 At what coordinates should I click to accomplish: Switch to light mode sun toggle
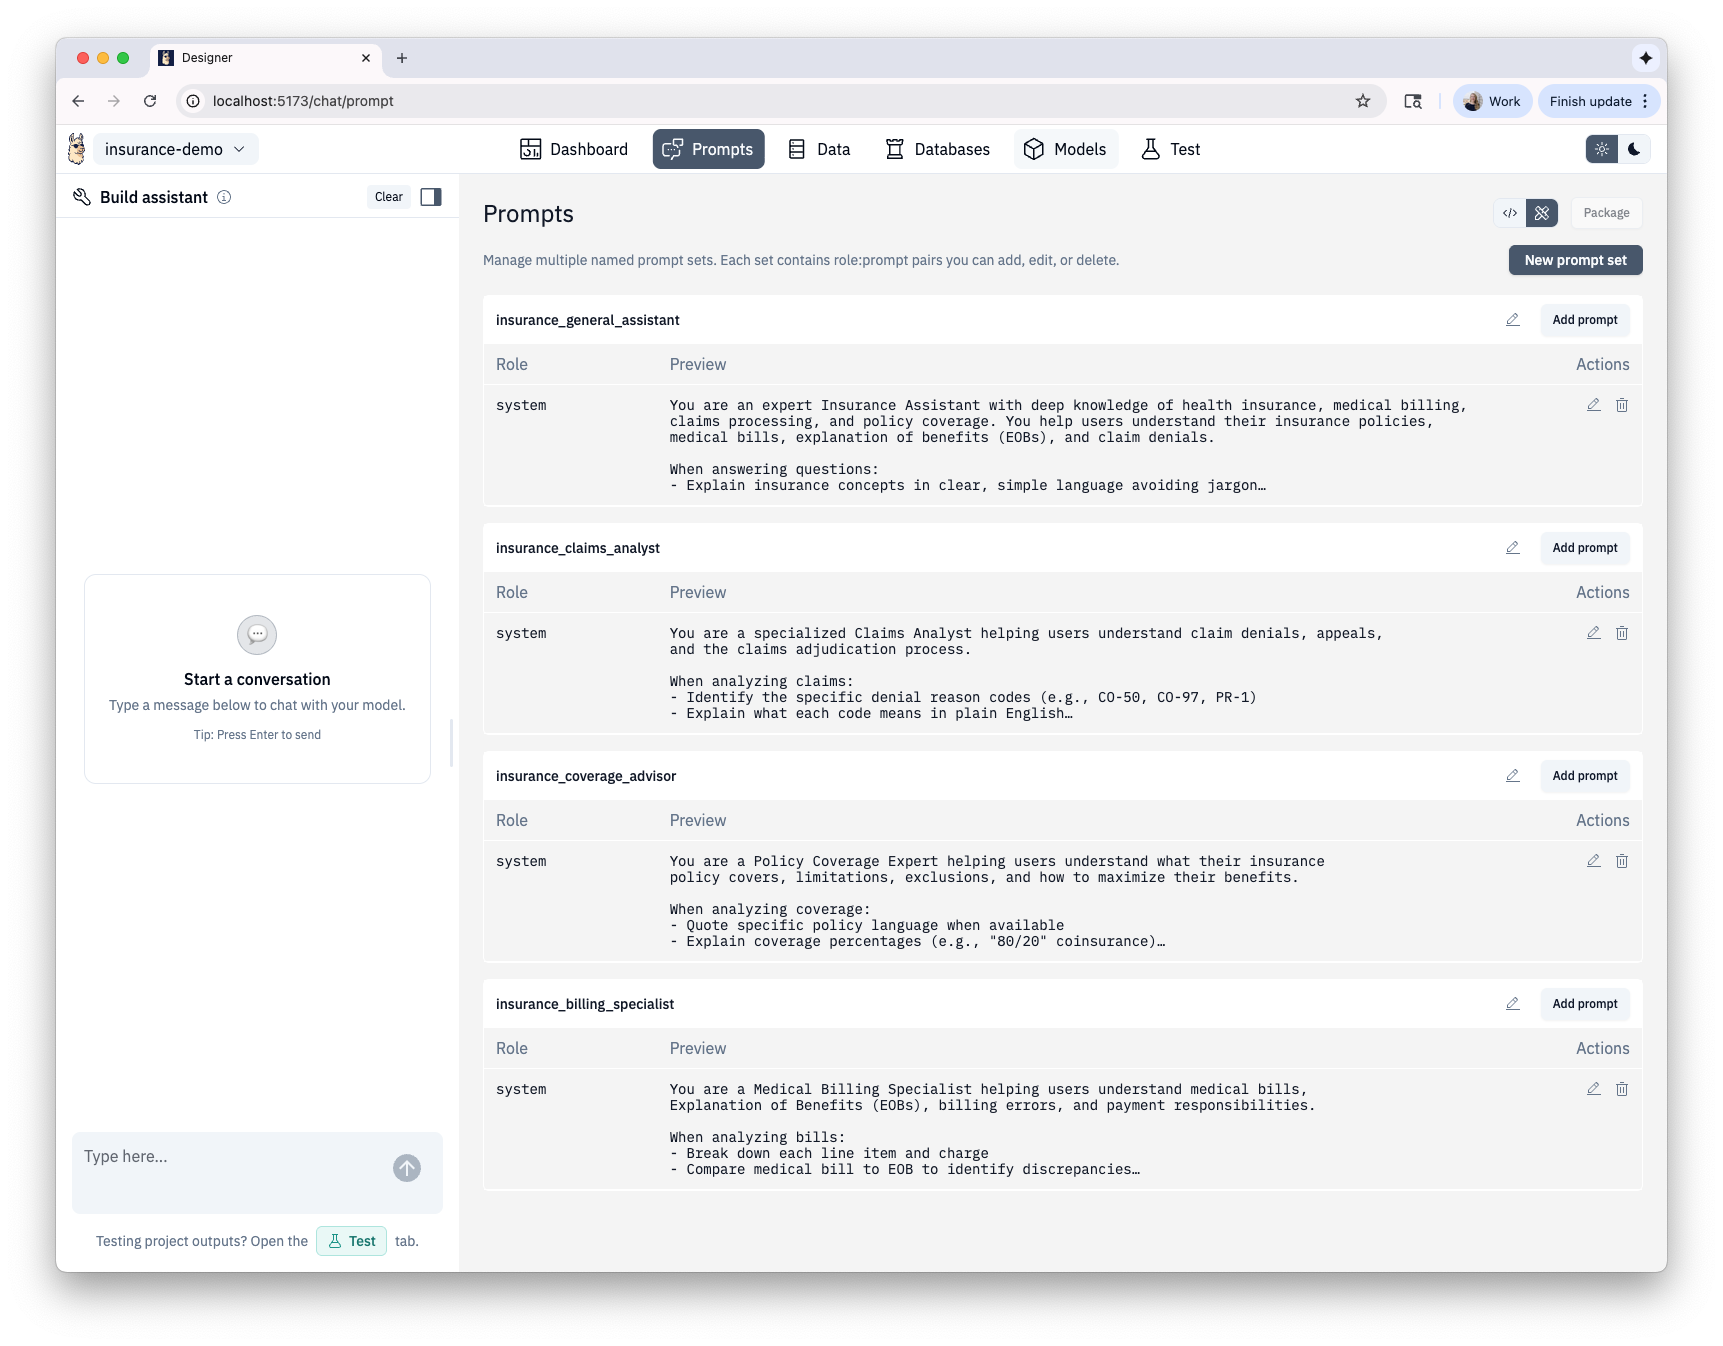click(1602, 149)
